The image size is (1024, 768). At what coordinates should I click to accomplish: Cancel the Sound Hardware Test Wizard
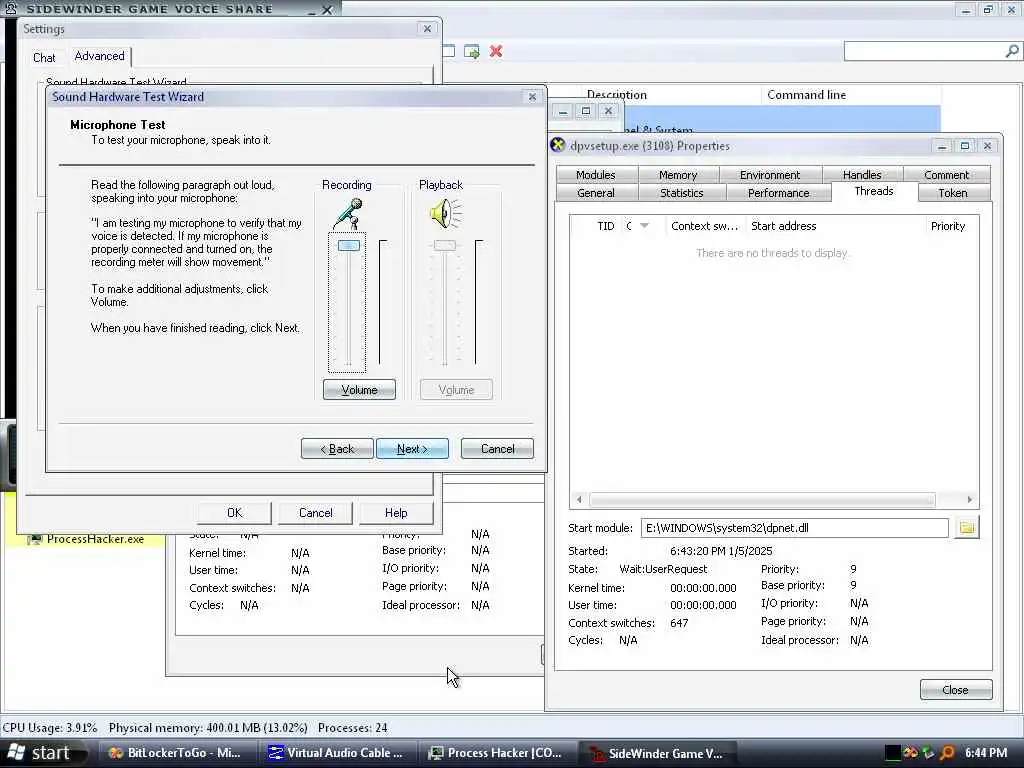[497, 449]
